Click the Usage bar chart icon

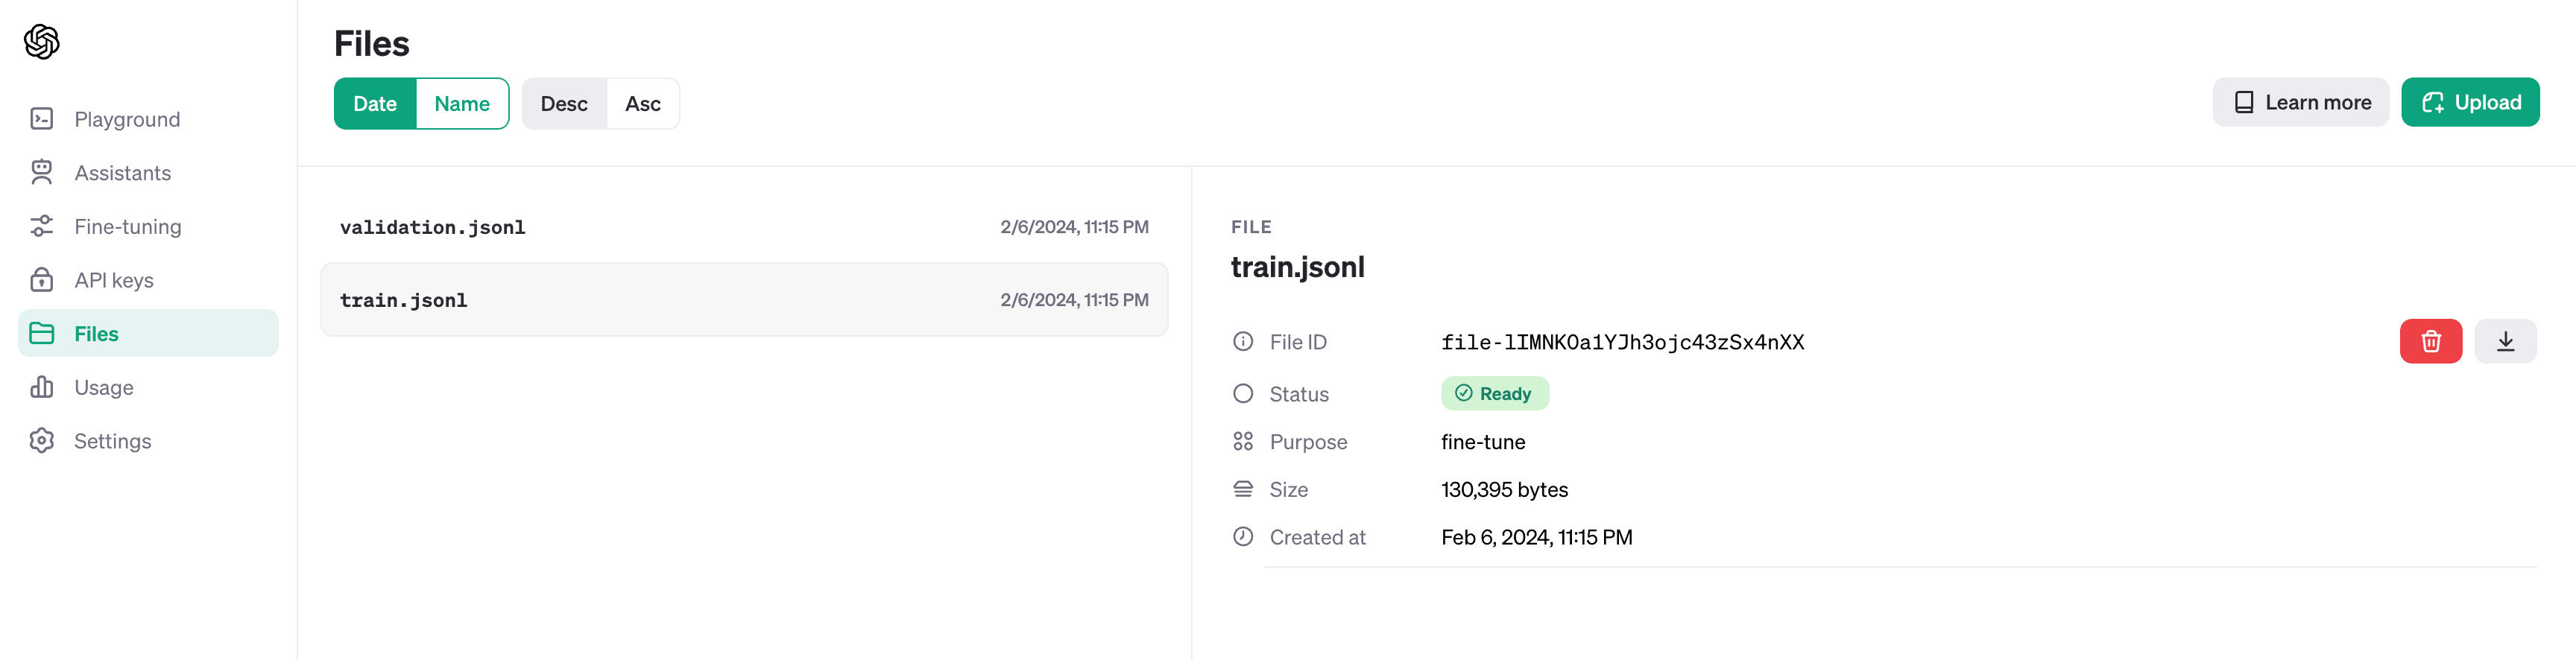(42, 387)
